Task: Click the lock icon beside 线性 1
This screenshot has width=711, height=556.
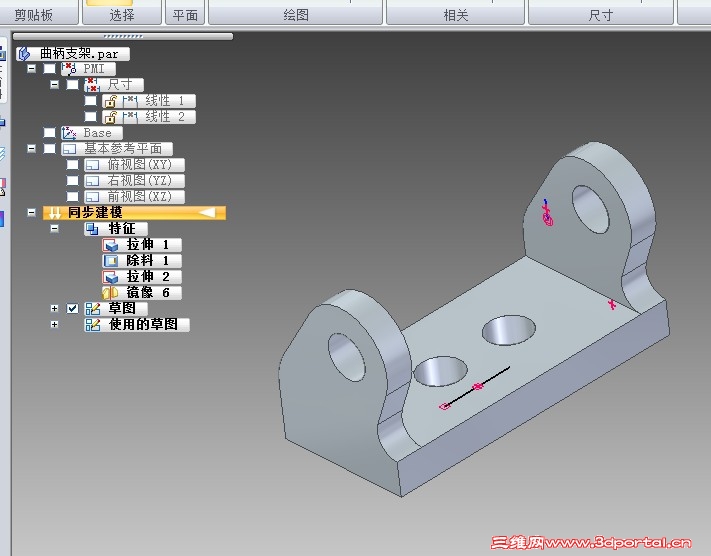Action: [x=111, y=101]
